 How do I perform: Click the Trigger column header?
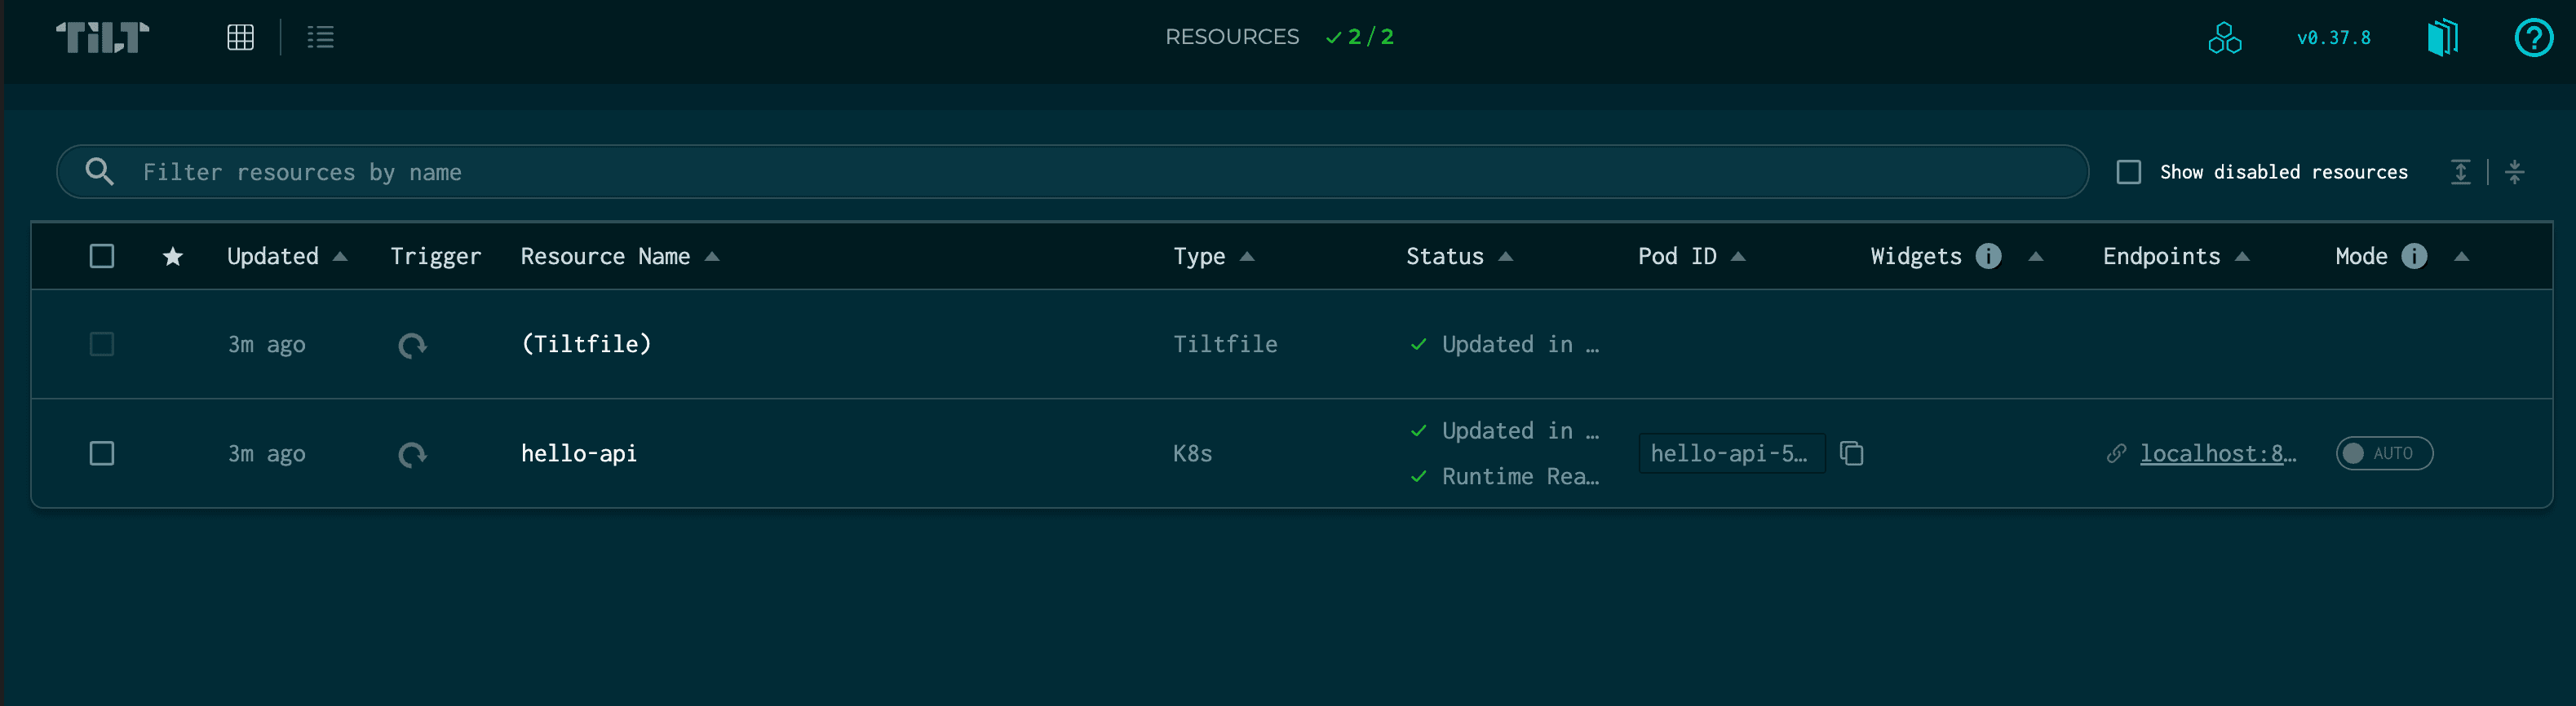pos(435,257)
